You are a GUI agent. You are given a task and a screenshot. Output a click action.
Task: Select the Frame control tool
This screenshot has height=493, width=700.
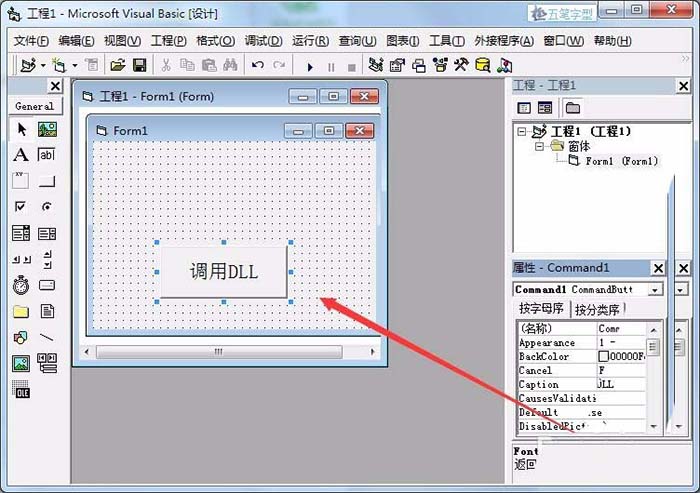(x=21, y=181)
